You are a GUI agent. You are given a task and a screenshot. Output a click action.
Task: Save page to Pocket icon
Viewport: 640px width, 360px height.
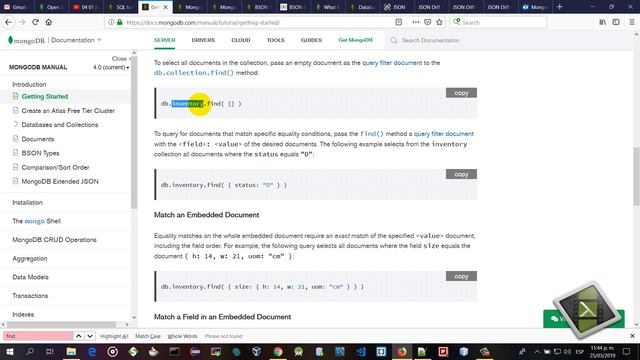tap(427, 22)
